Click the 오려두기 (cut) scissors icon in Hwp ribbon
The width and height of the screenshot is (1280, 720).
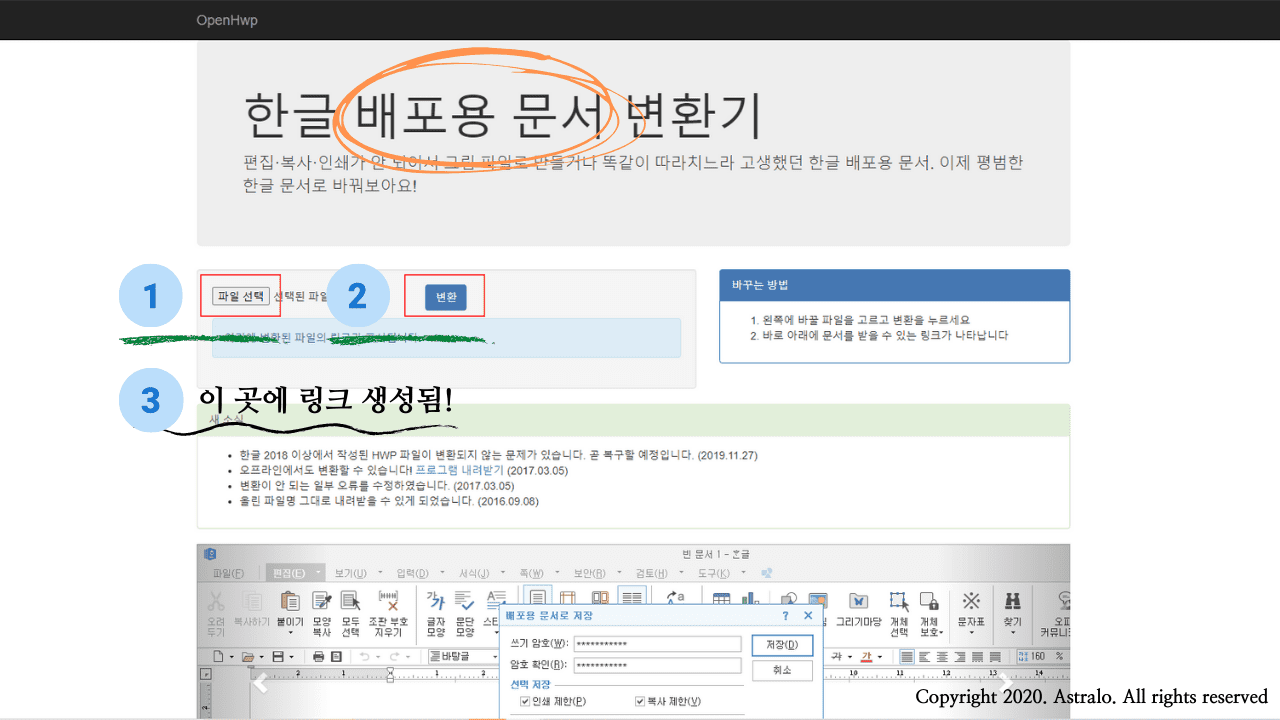(x=216, y=601)
